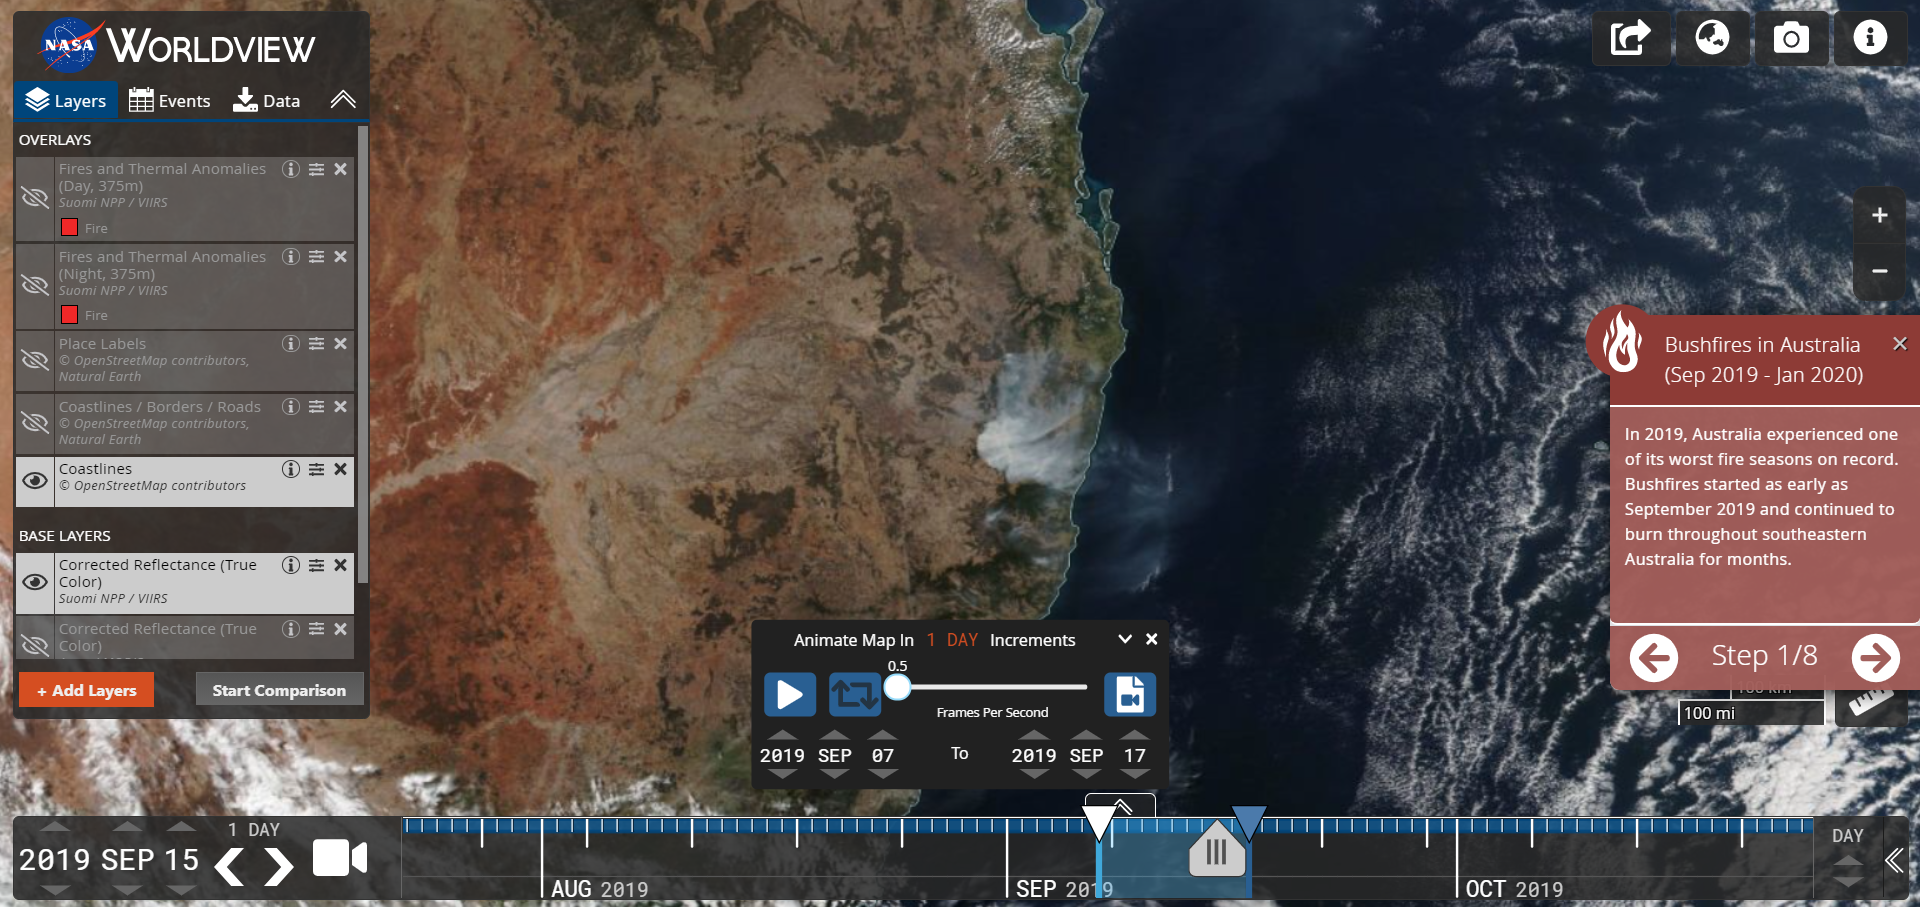Click the timeline date dragger handle

click(1216, 849)
